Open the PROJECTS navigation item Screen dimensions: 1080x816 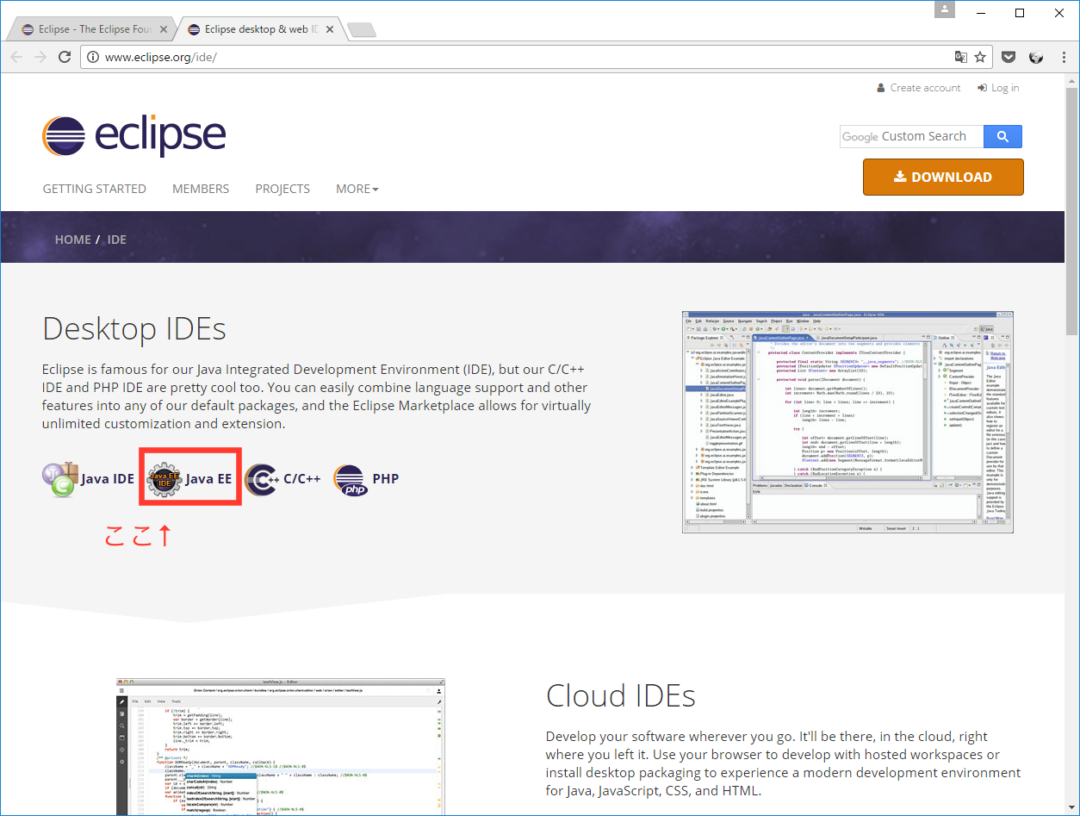pos(282,189)
